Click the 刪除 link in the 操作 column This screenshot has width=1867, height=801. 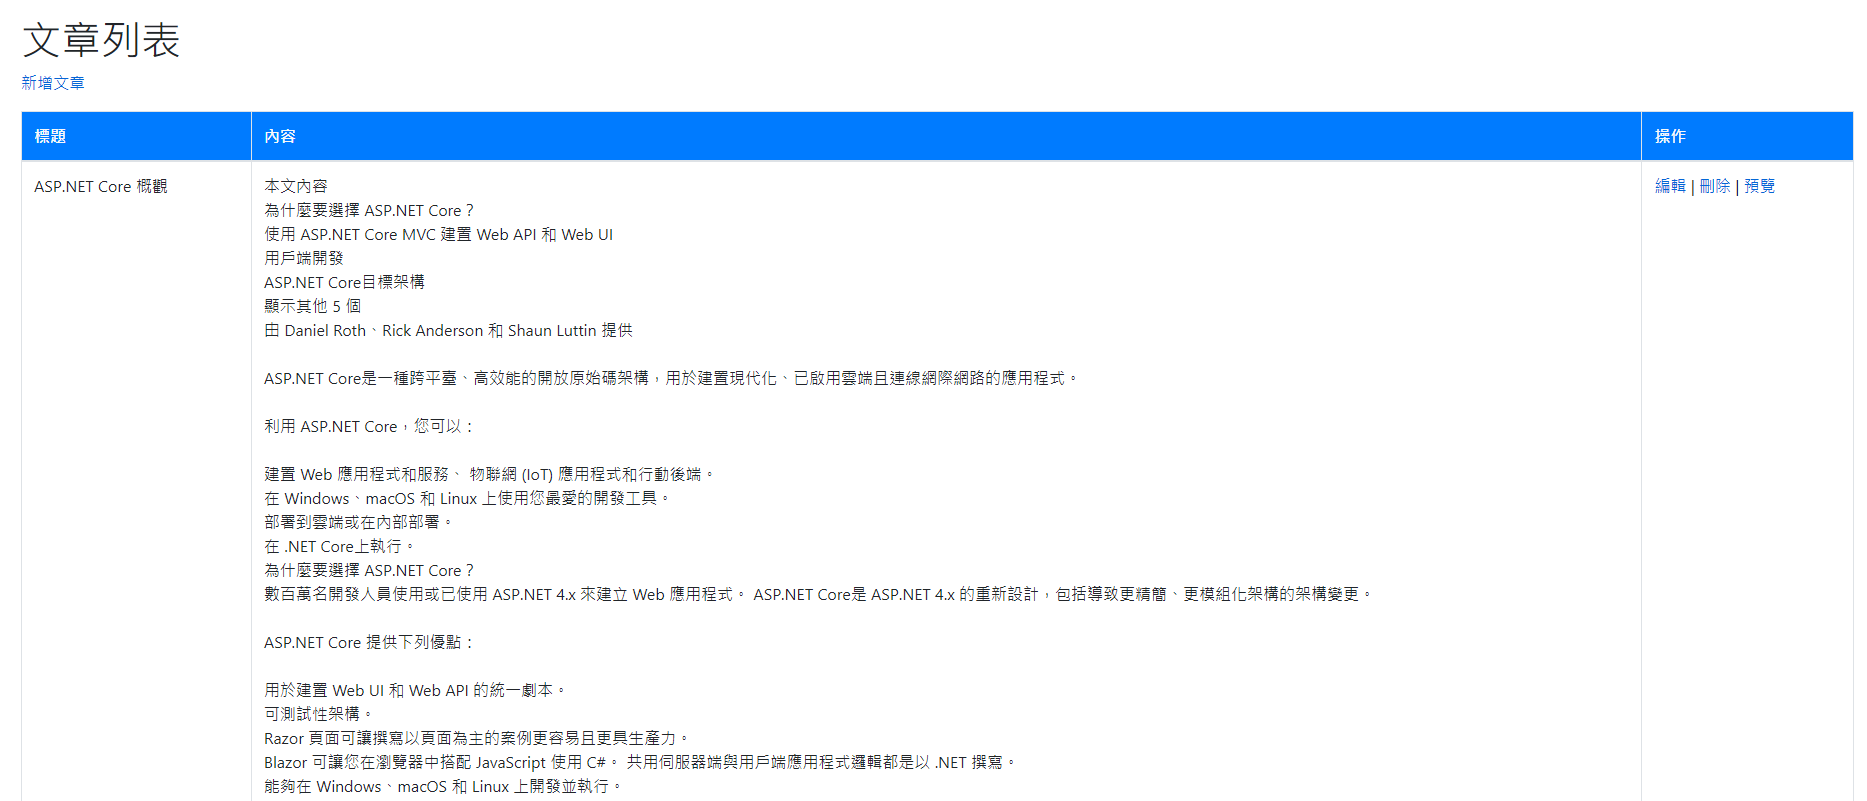click(x=1714, y=186)
